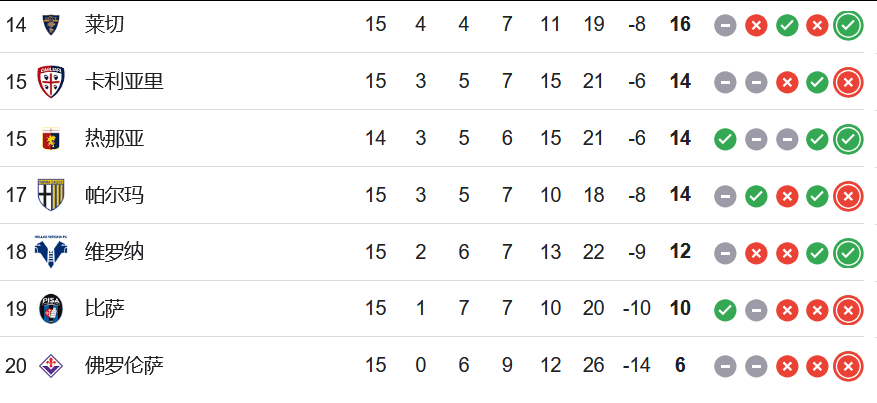This screenshot has width=877, height=403.
Task: Click the Fiorentina purple logo
Action: 51,366
